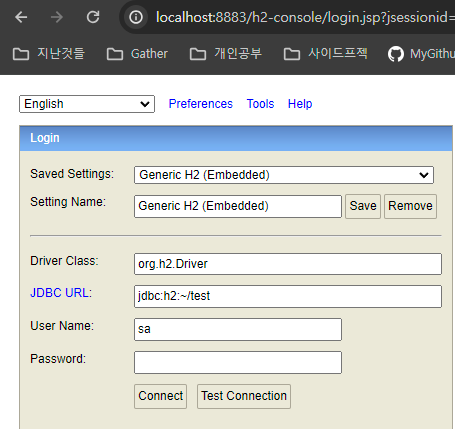Click the User Name label
The height and width of the screenshot is (429, 455).
pos(62,326)
